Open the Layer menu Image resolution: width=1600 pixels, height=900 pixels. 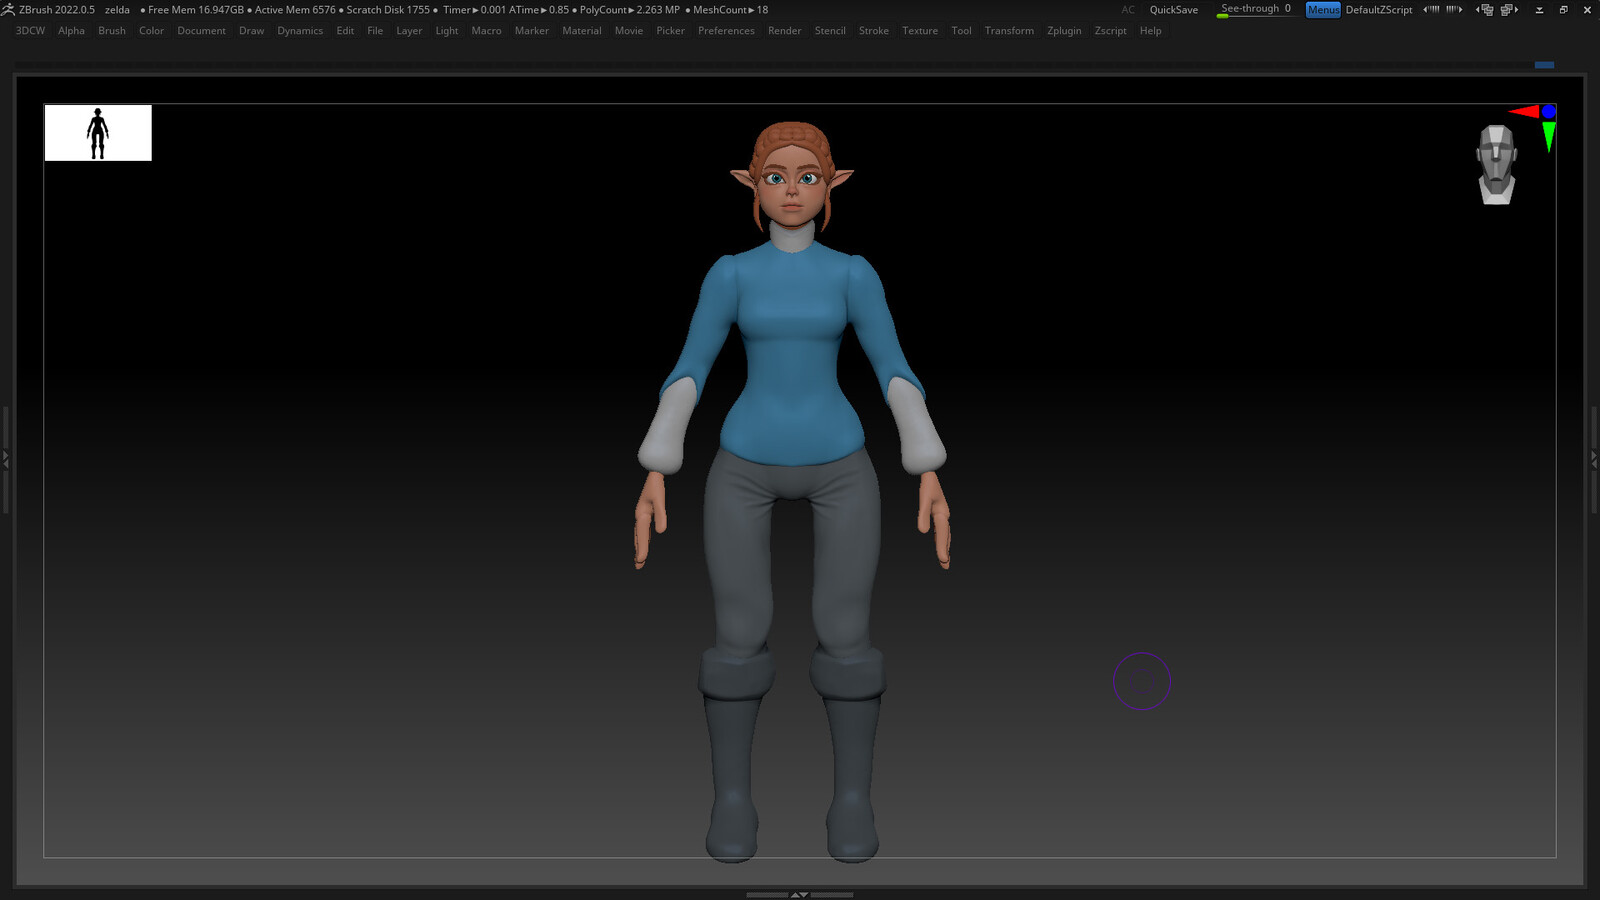pos(409,31)
